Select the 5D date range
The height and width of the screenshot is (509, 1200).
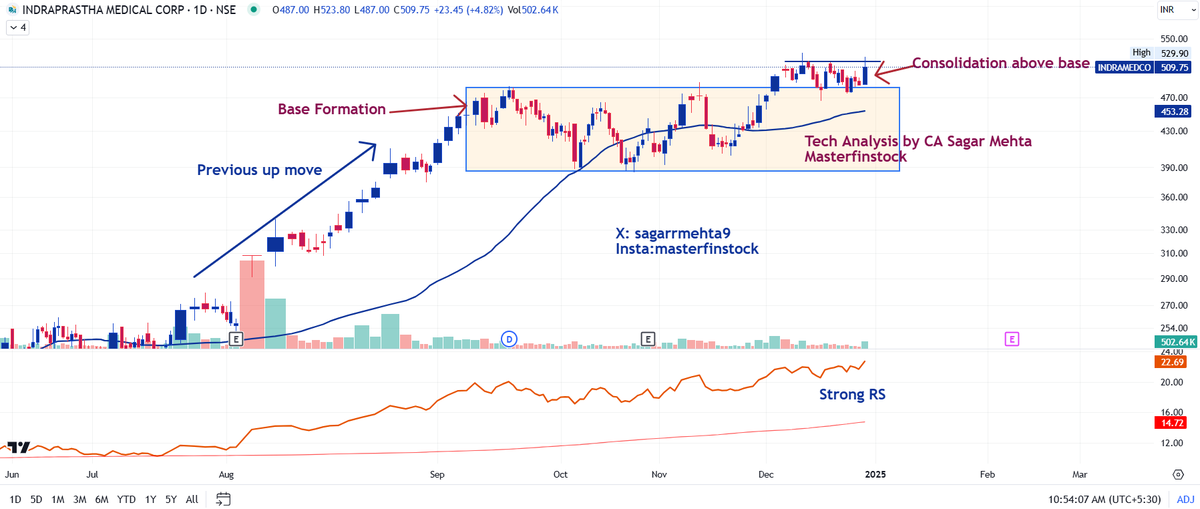pos(36,499)
